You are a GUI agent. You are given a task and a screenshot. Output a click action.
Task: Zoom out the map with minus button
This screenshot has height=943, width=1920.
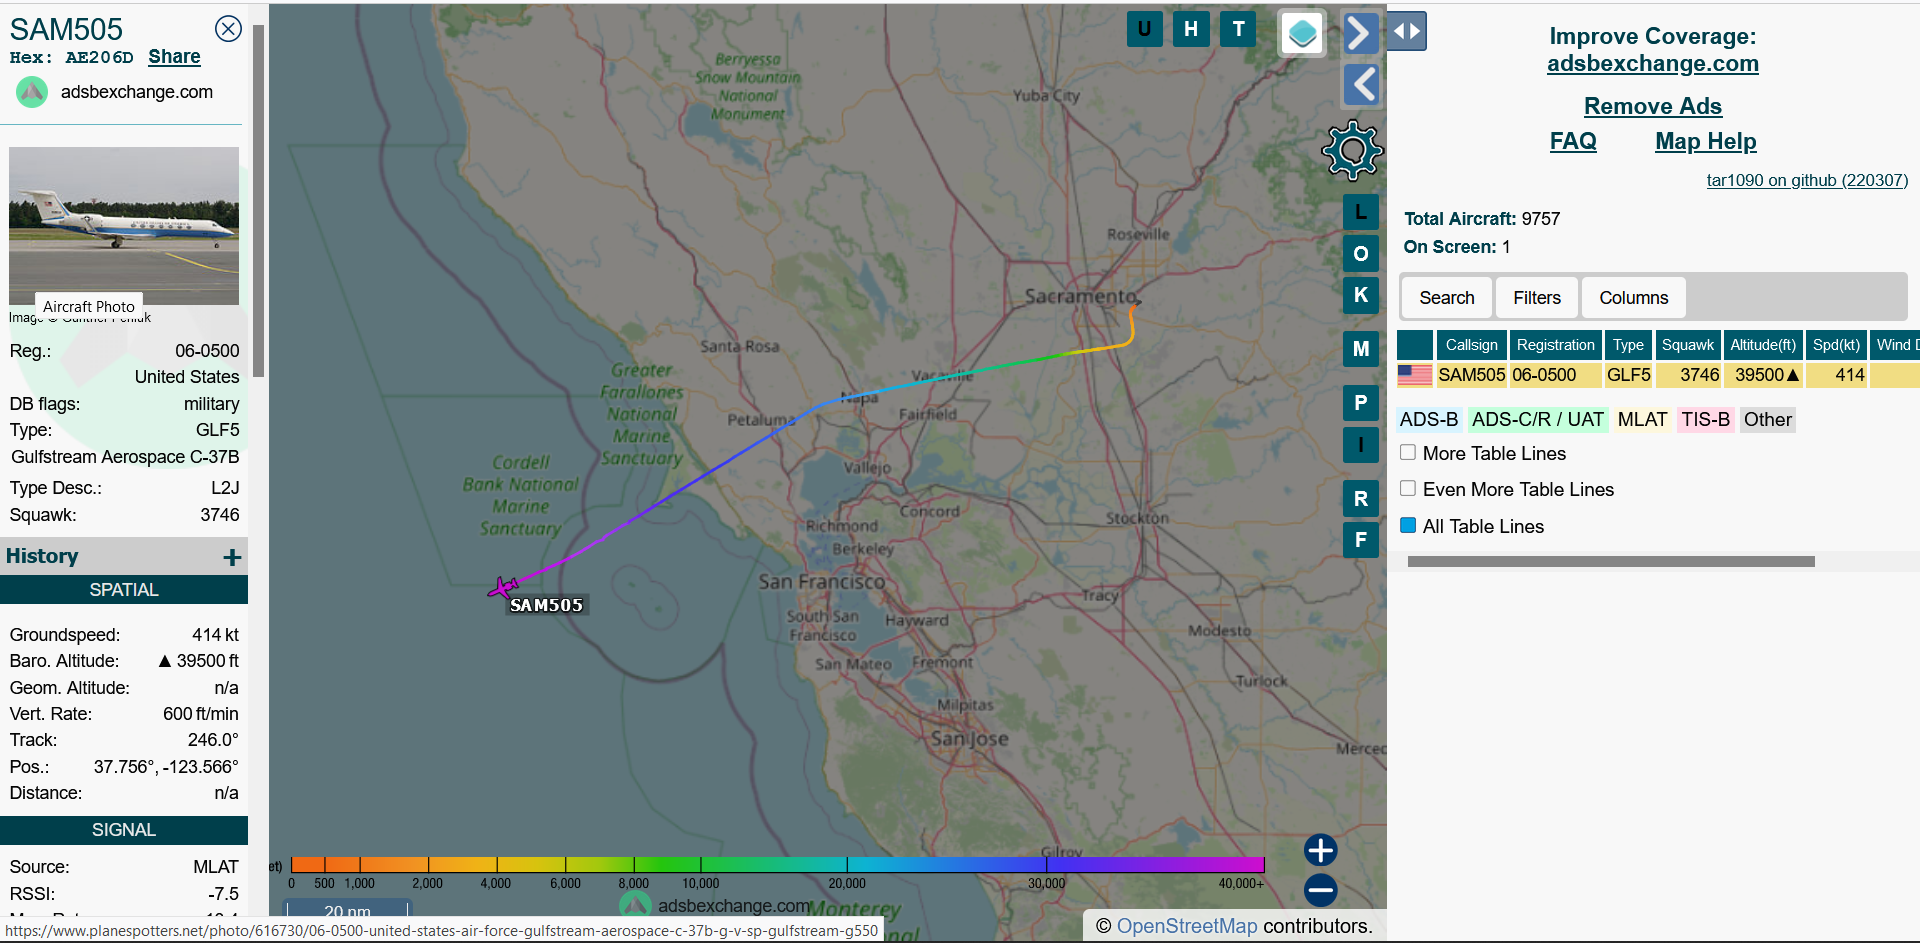tap(1320, 890)
